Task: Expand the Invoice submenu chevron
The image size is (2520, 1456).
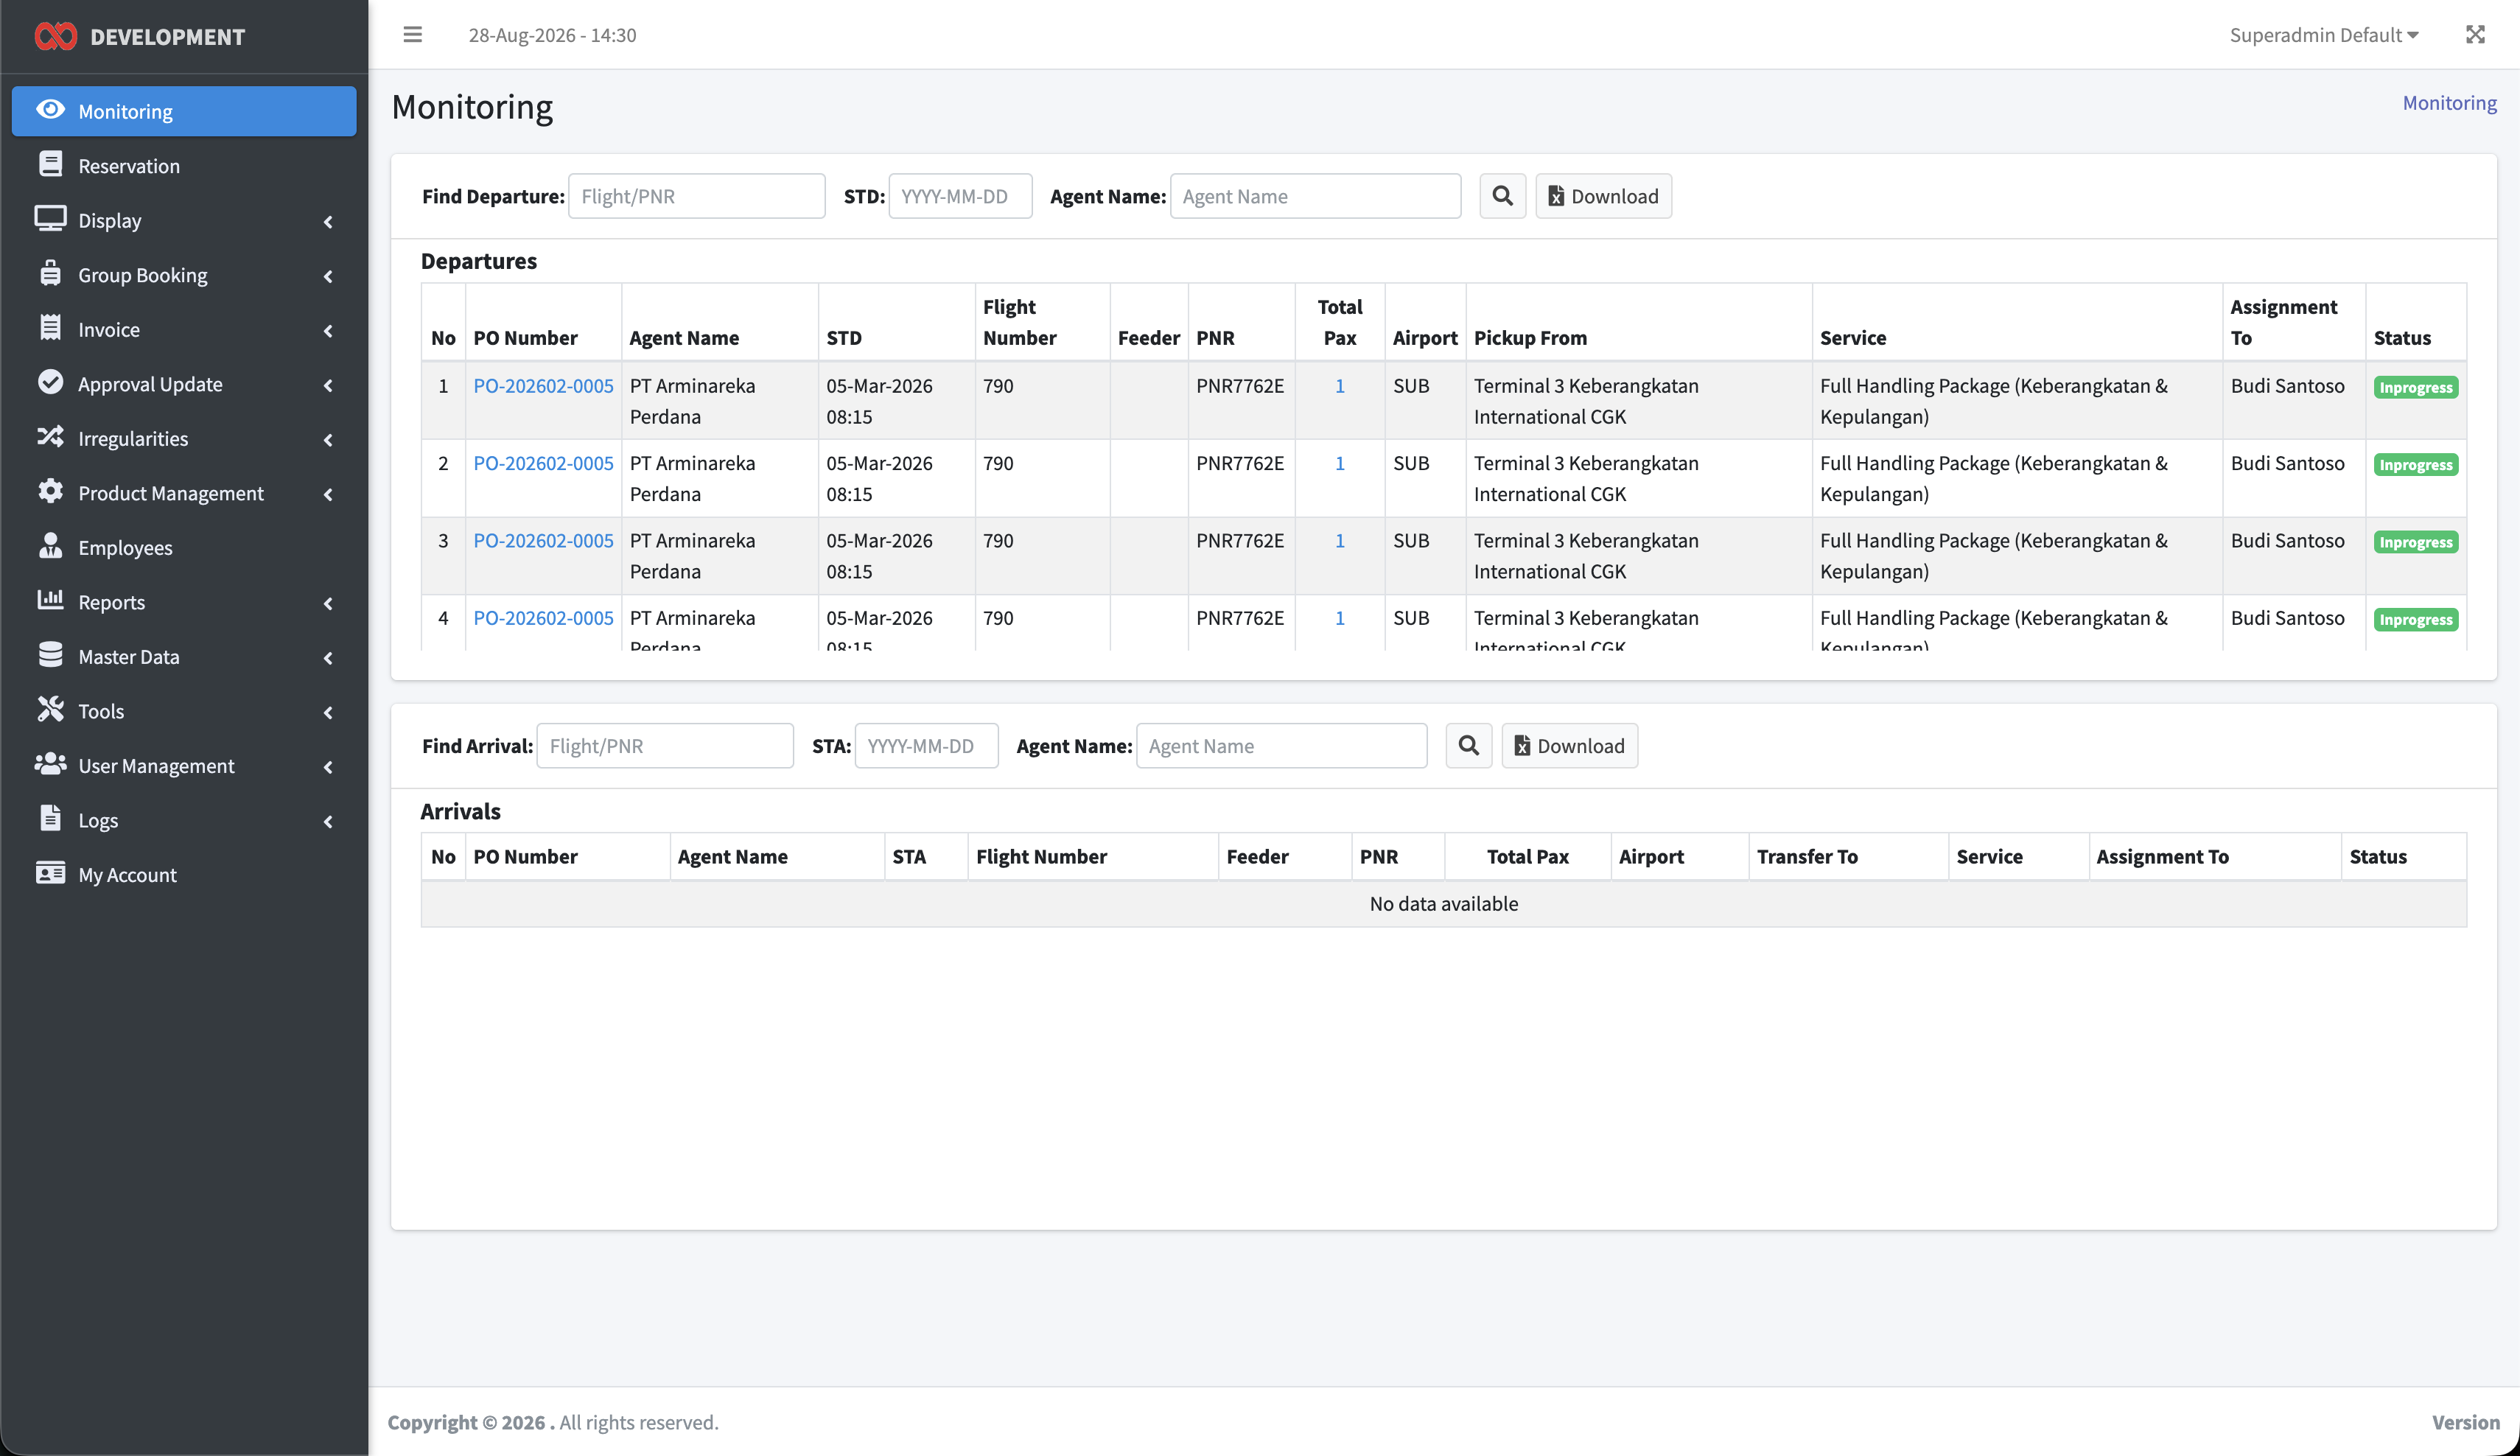Action: click(328, 330)
